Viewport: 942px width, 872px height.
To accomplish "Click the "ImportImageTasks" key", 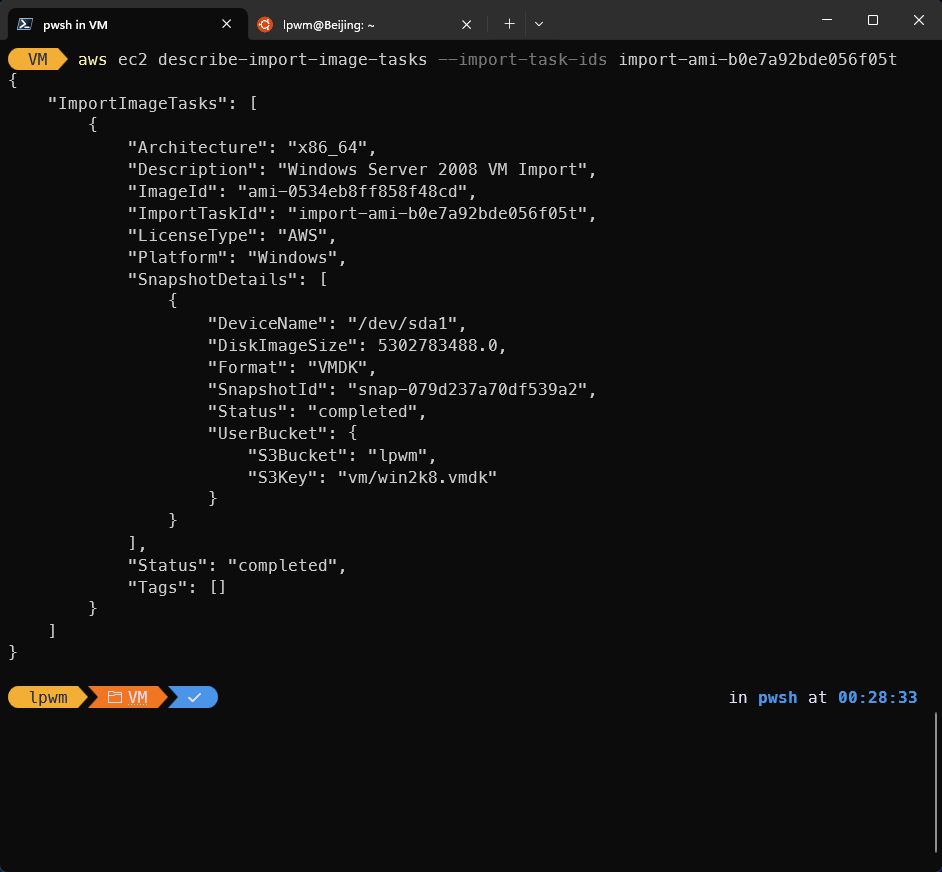I will point(142,103).
